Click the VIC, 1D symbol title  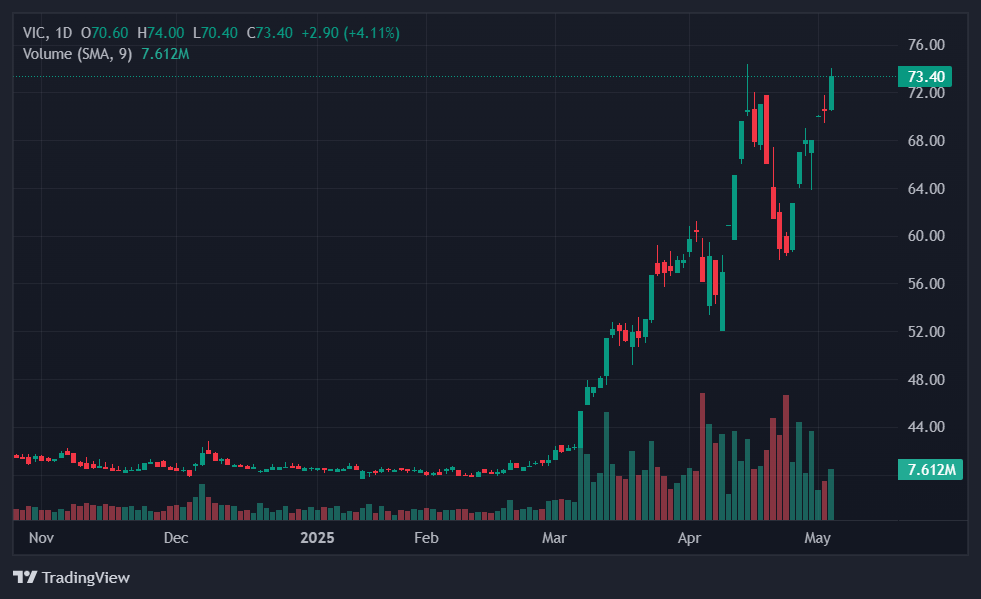click(x=48, y=33)
